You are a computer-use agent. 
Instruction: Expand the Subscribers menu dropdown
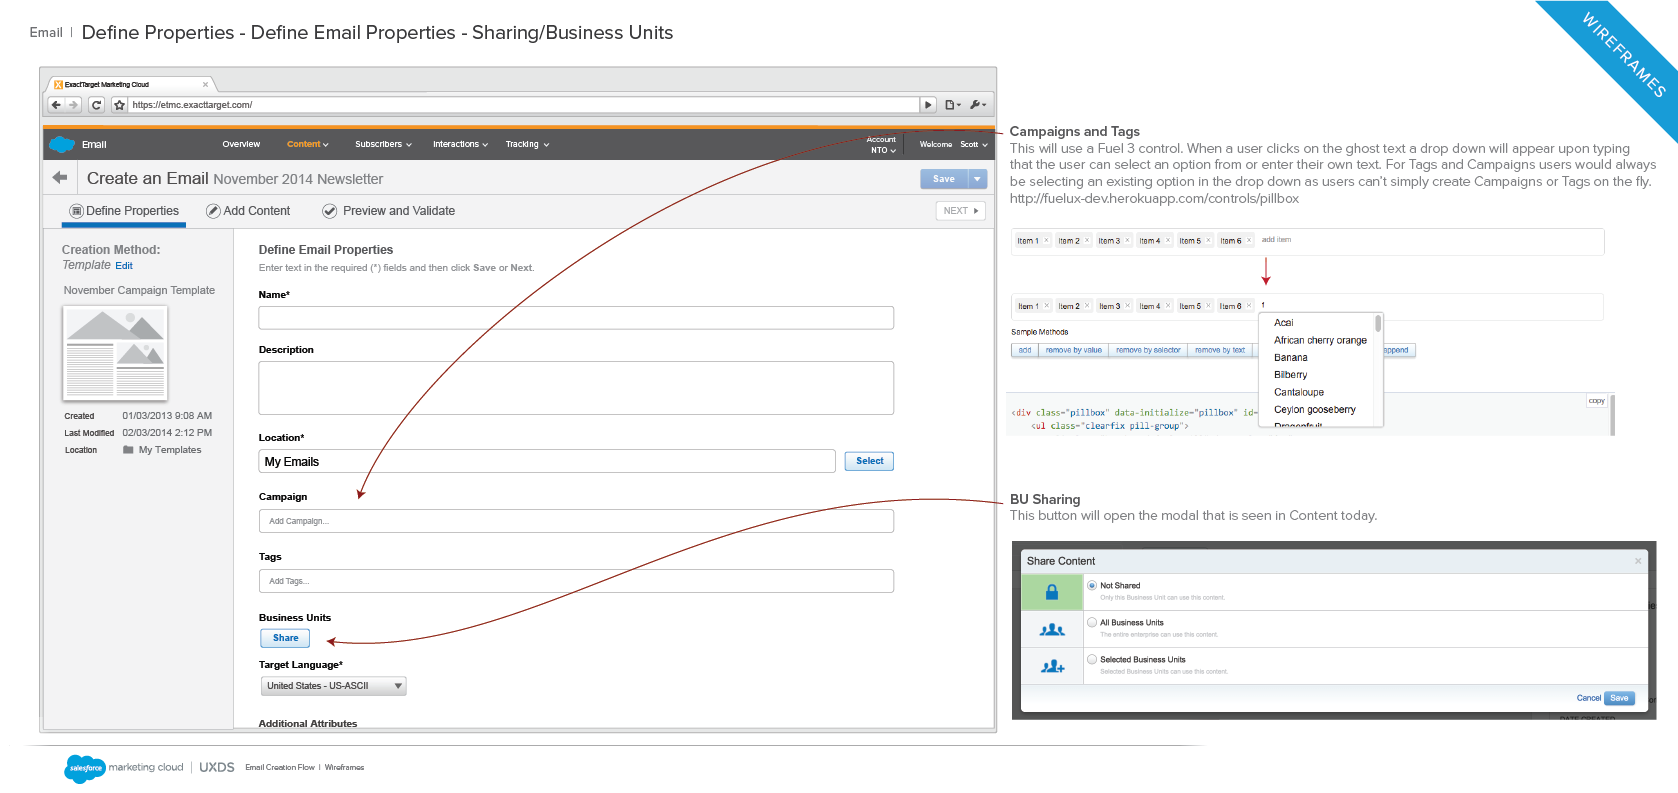[x=383, y=144]
